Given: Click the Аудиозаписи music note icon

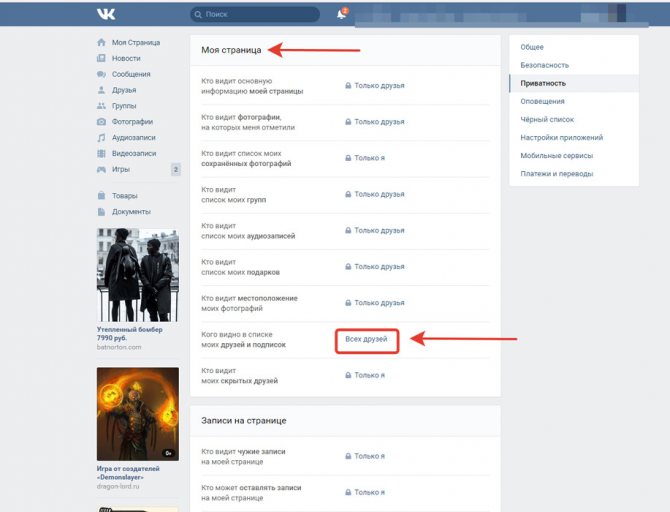Looking at the screenshot, I should 101,138.
